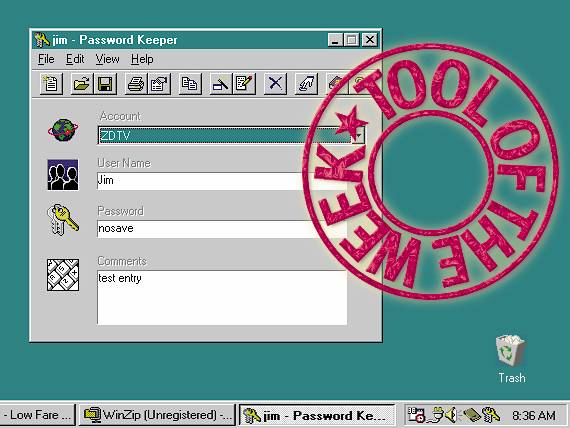Save using the floppy disk icon
This screenshot has width=570, height=428.
pos(105,84)
